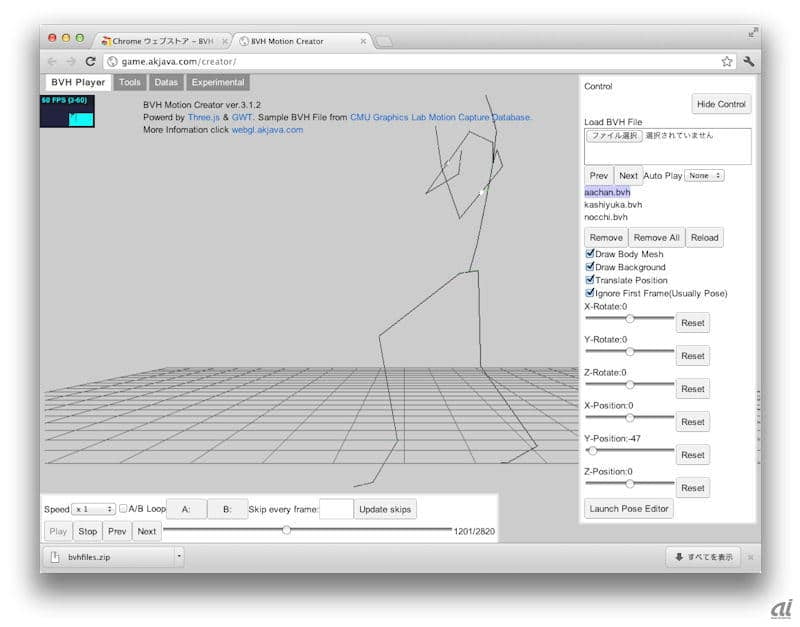This screenshot has height=627, width=800.
Task: Close the BVH Motion Creator tab
Action: coord(363,41)
